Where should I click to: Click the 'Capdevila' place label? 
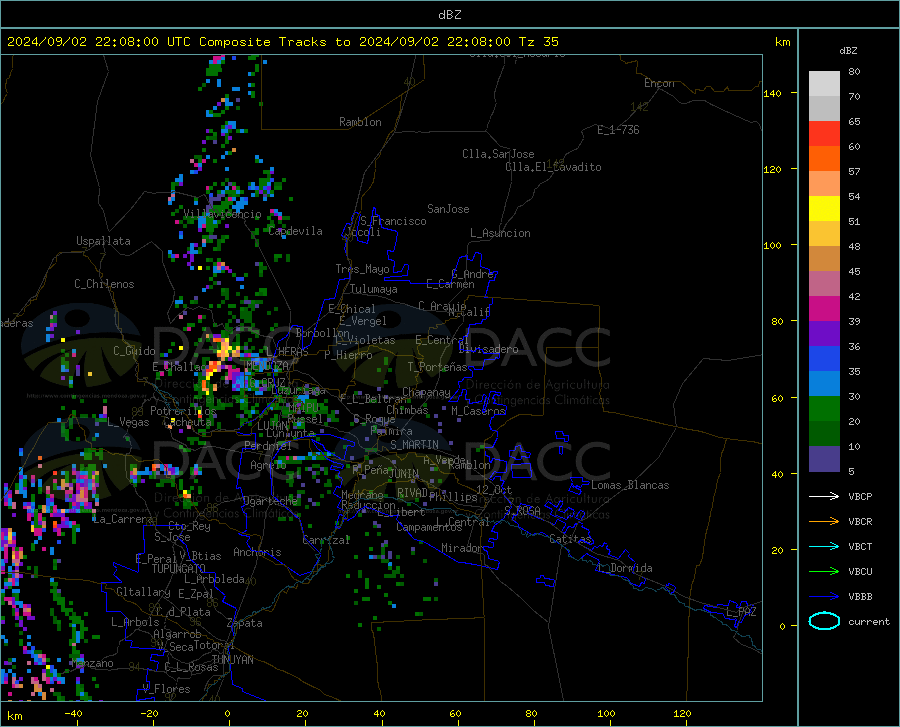[x=295, y=231]
